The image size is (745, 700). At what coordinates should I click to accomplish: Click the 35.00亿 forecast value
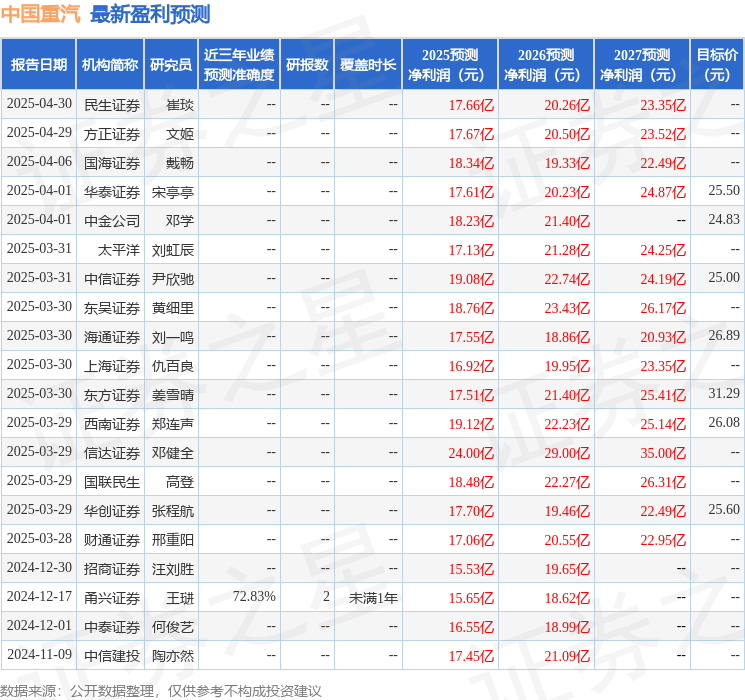pos(663,453)
